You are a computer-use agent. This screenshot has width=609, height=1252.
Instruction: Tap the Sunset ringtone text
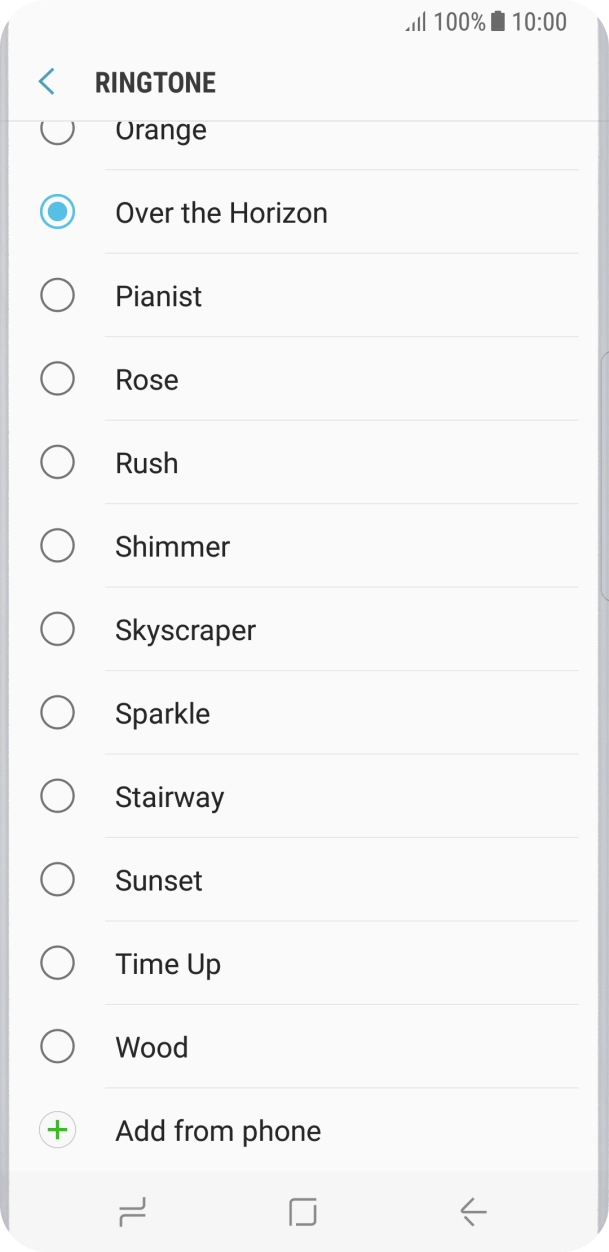(x=159, y=881)
